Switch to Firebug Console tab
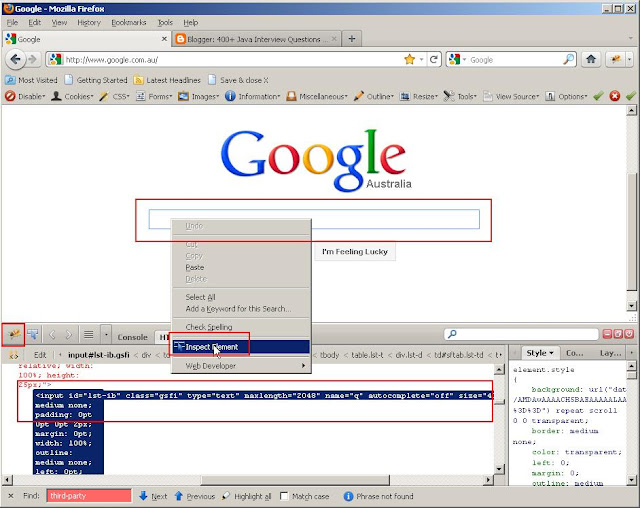This screenshot has width=640, height=508. 132,337
